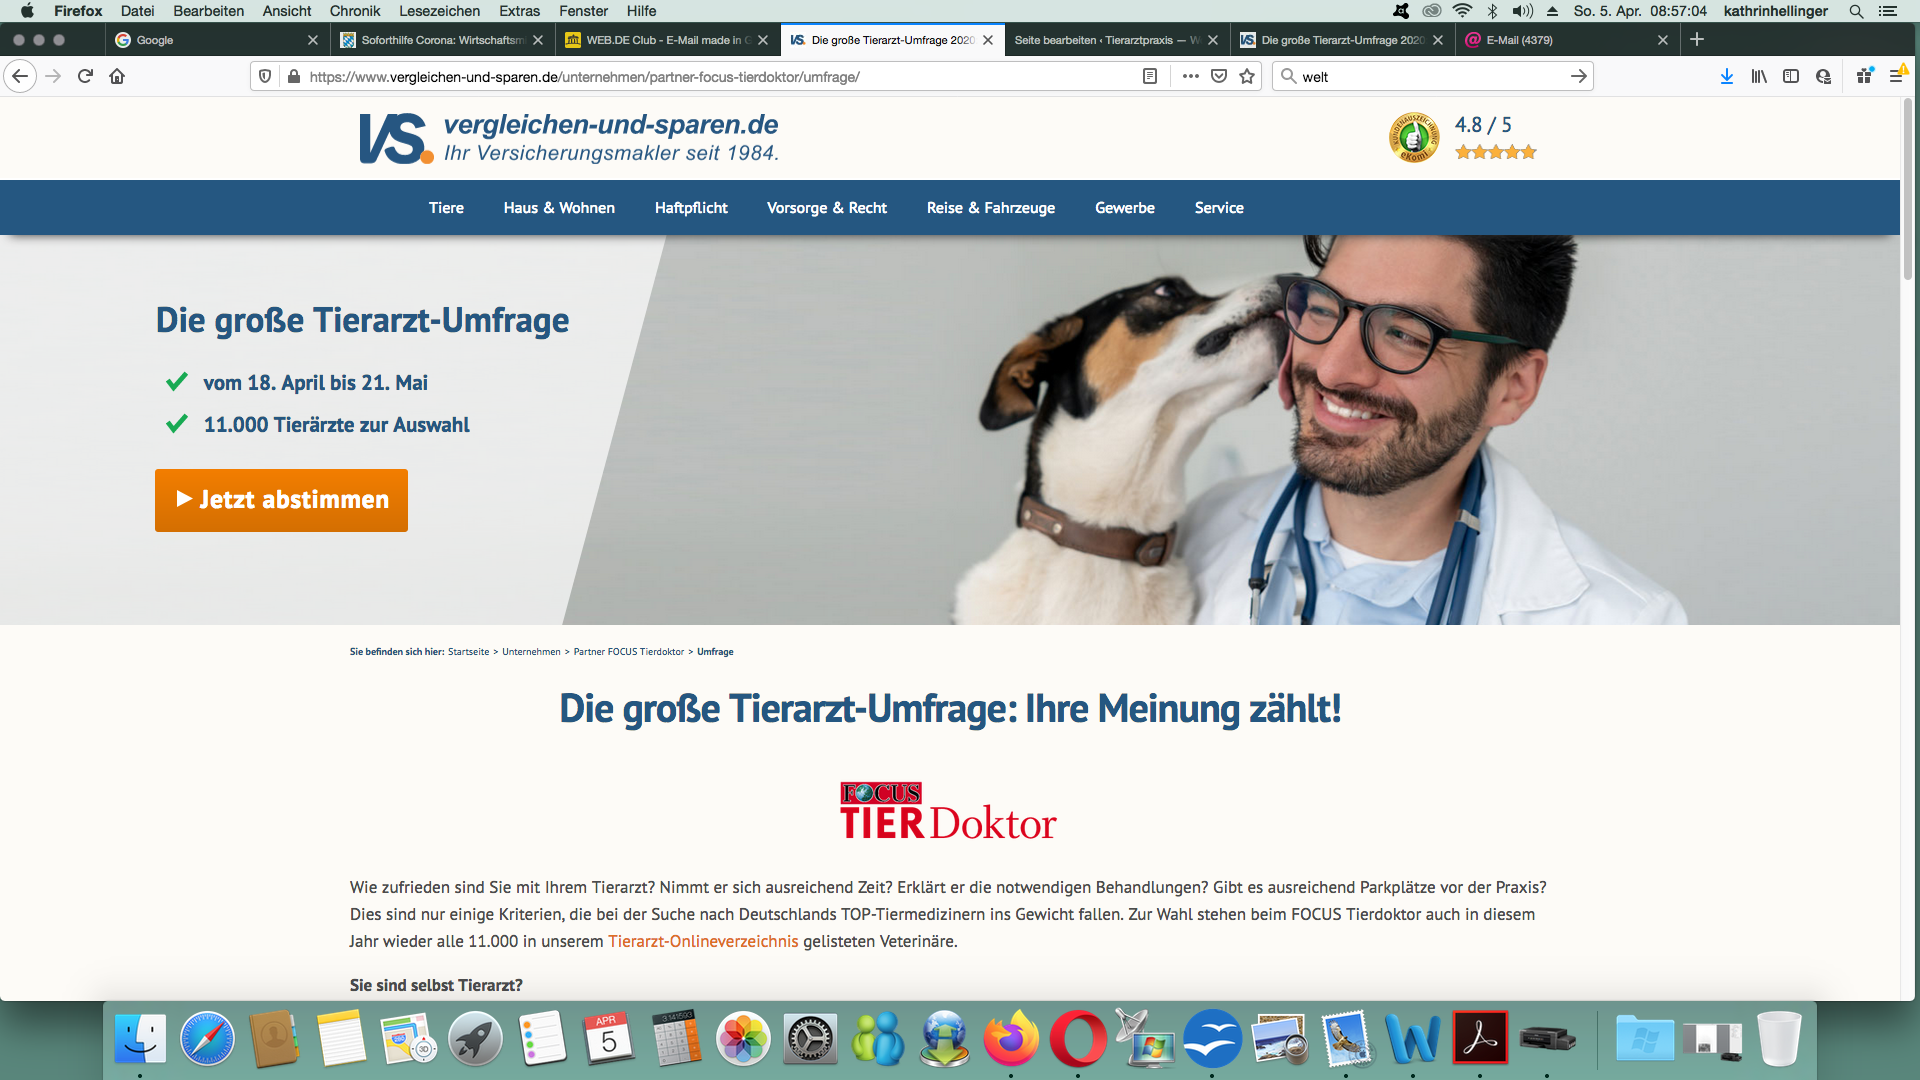This screenshot has width=1920, height=1080.
Task: Click the Jetzt abstimmen button
Action: point(281,500)
